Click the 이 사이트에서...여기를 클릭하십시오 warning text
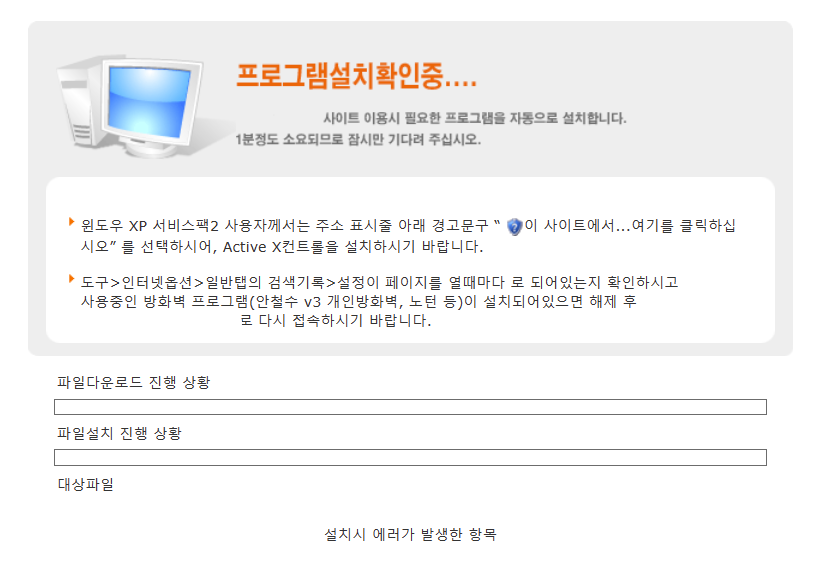This screenshot has height=579, width=813. 630,226
